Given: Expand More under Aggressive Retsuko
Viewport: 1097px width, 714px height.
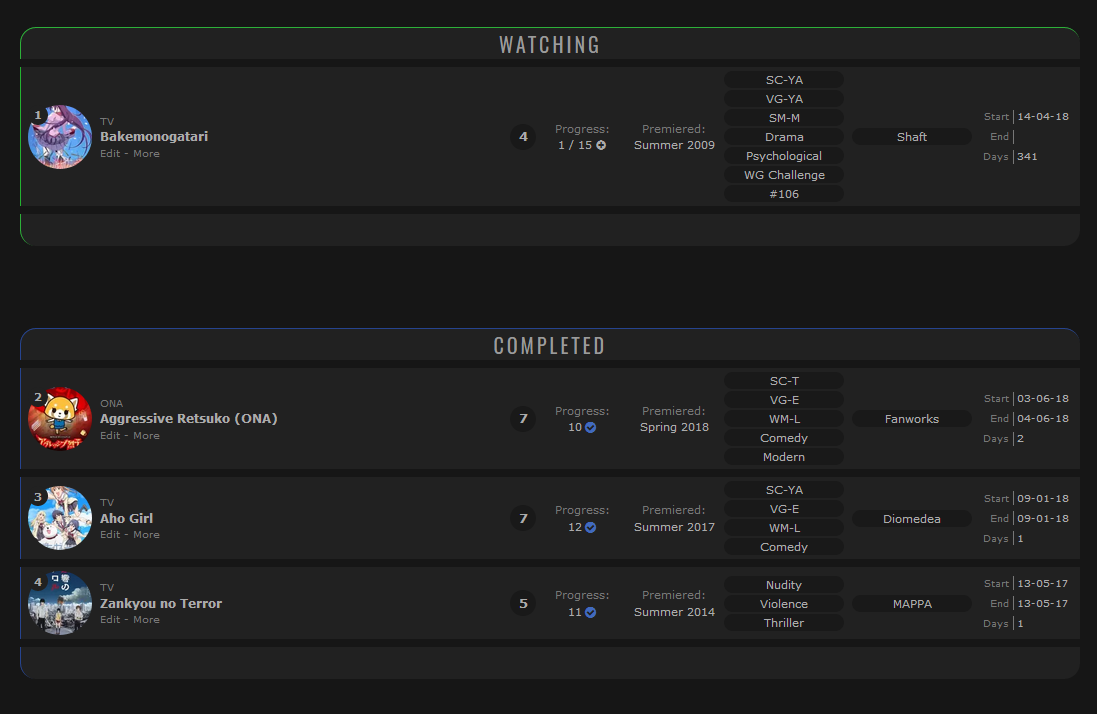Looking at the screenshot, I should tap(146, 436).
